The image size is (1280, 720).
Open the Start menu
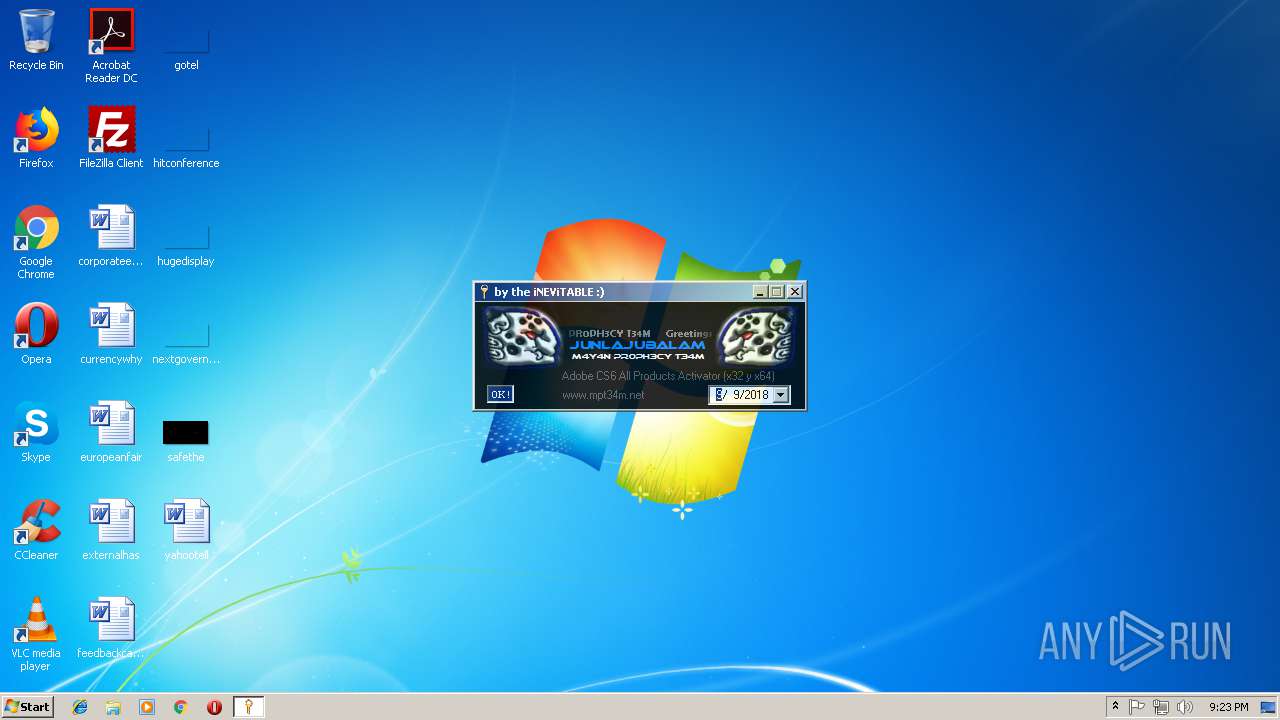pos(27,707)
